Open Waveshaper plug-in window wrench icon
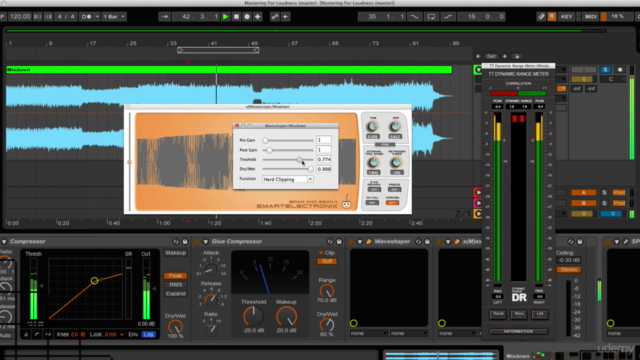The image size is (640, 360). point(369,242)
